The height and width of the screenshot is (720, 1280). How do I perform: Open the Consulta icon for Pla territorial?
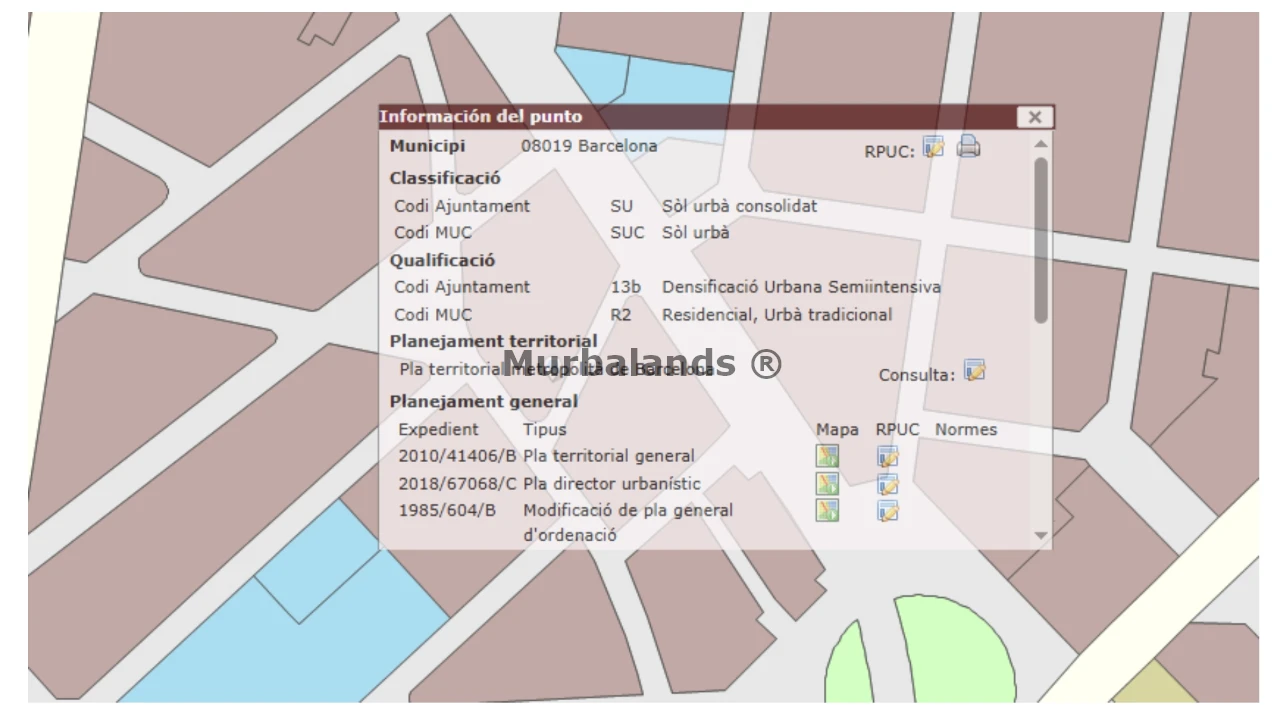click(x=974, y=370)
